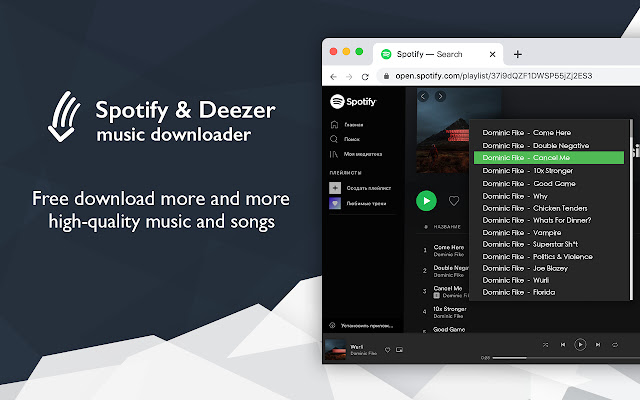Click the download list scrollbar
Screen dimensions: 640x400
pos(631,210)
